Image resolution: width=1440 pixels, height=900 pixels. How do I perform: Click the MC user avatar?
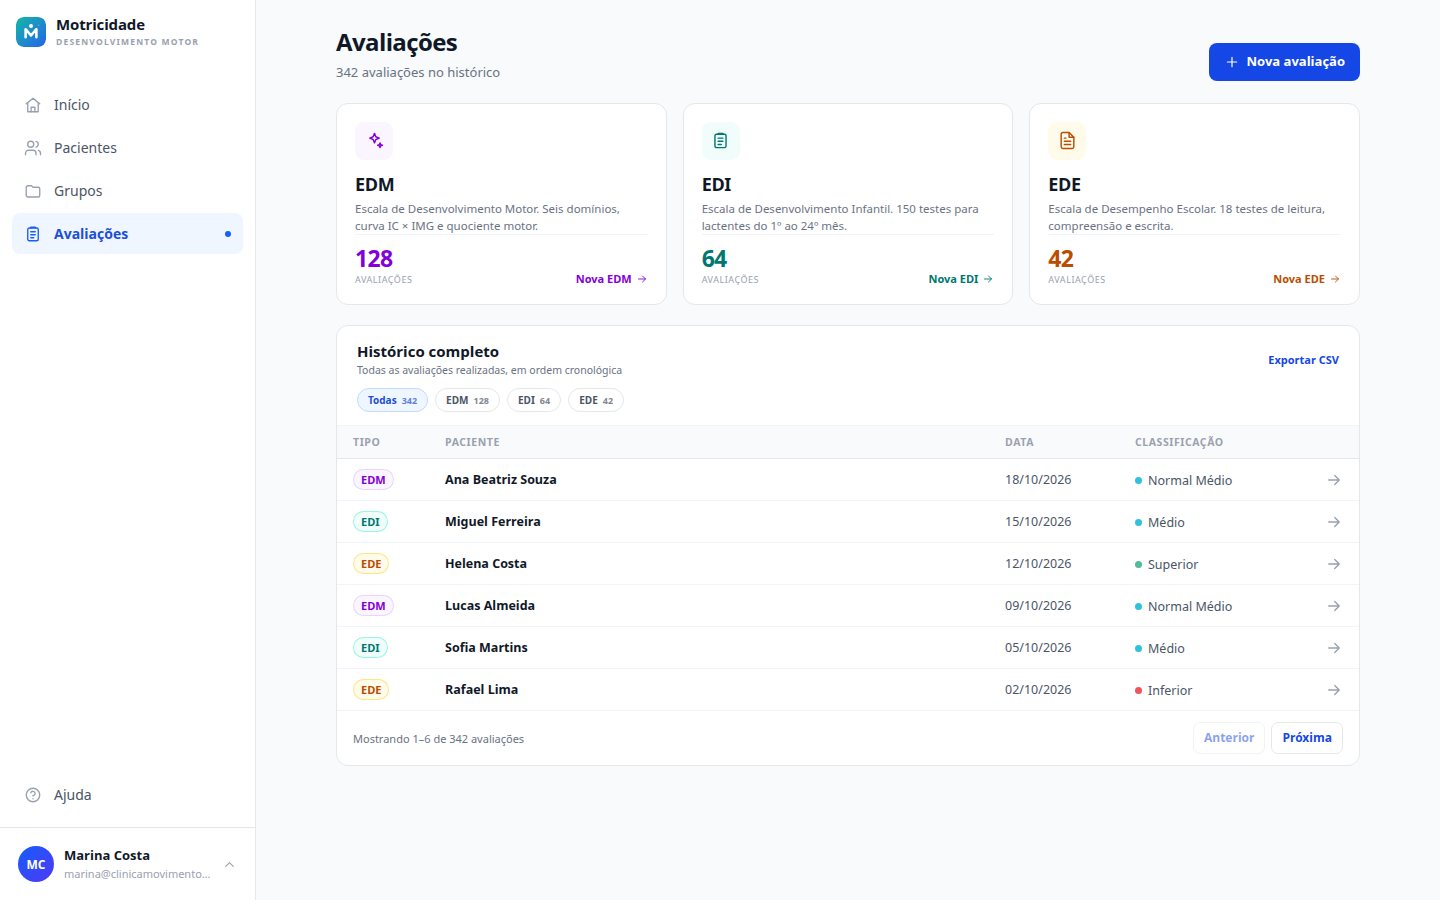pyautogui.click(x=36, y=864)
